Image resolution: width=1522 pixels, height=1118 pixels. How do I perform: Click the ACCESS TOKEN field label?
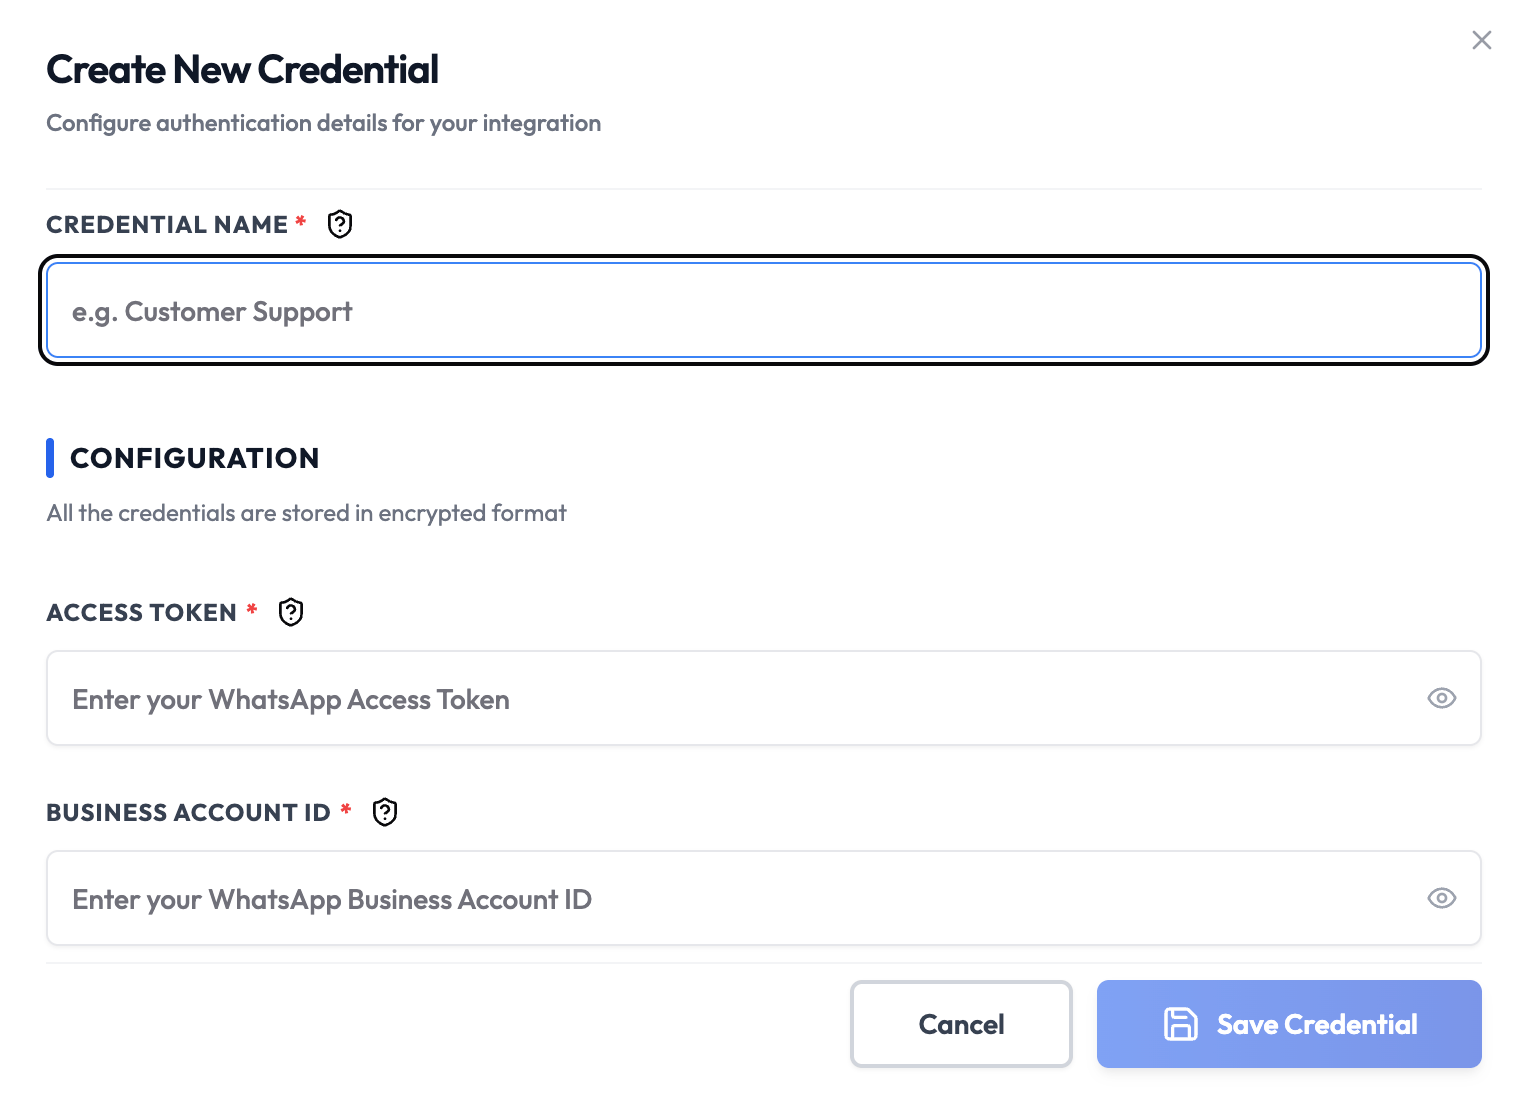[x=141, y=612]
